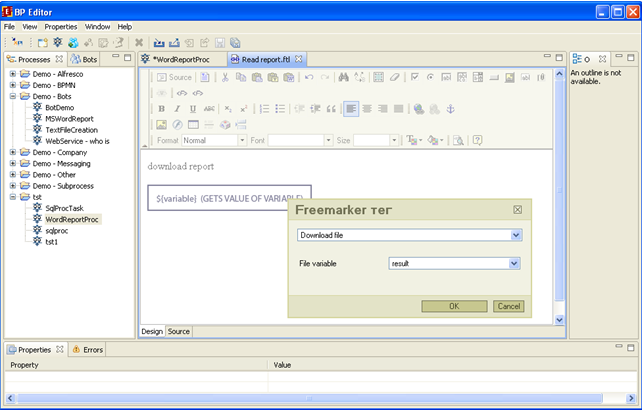Open the Help menu
Image resolution: width=642 pixels, height=410 pixels.
[x=124, y=27]
